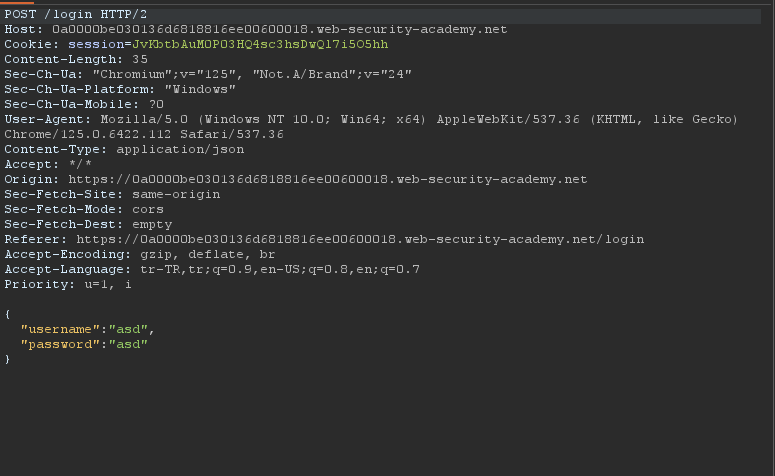The height and width of the screenshot is (476, 775).
Task: Click the Sec-Fetch-Site same-origin value
Action: (x=176, y=194)
